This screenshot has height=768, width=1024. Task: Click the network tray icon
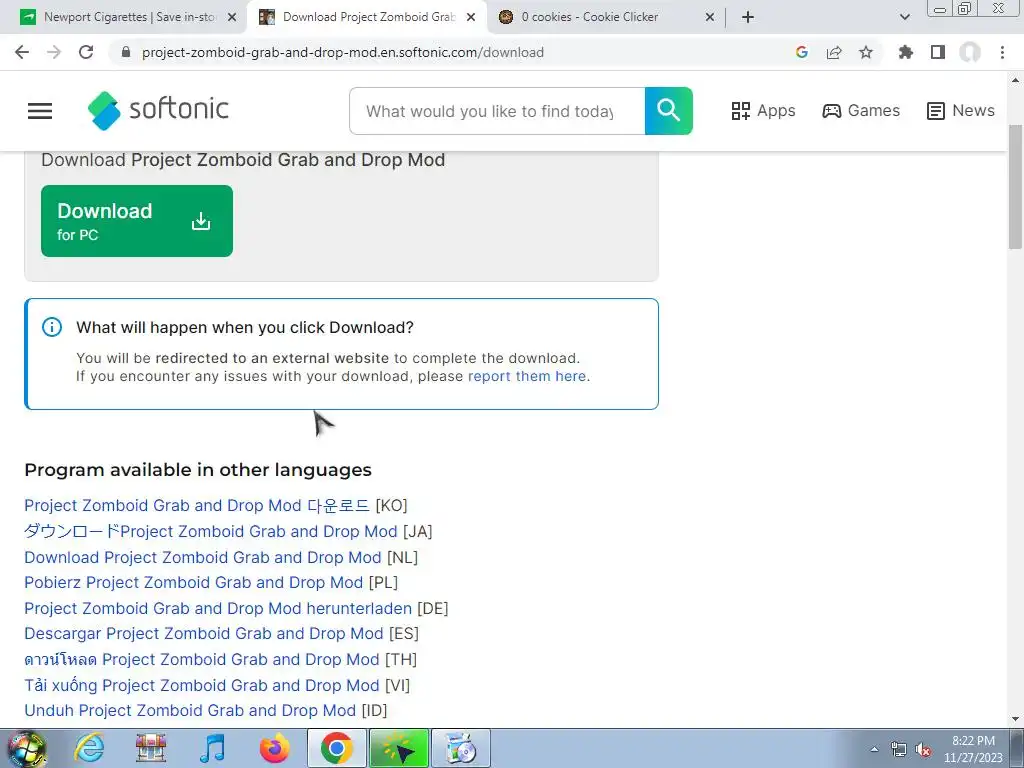tap(899, 750)
